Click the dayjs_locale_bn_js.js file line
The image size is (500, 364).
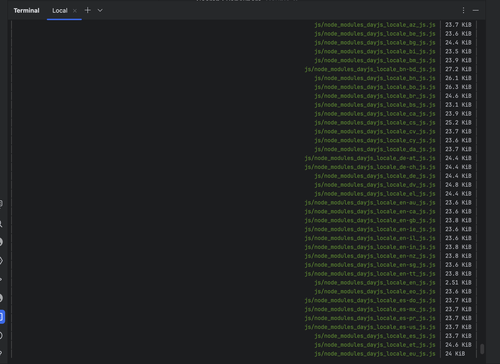pos(375,78)
